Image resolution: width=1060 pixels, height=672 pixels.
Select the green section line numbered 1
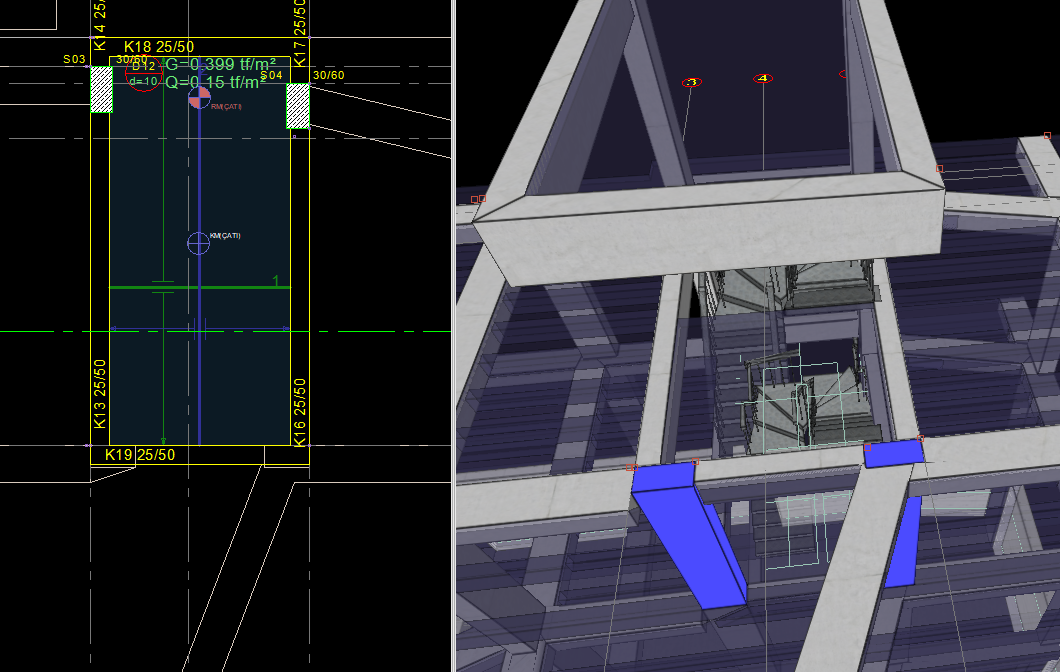[200, 287]
